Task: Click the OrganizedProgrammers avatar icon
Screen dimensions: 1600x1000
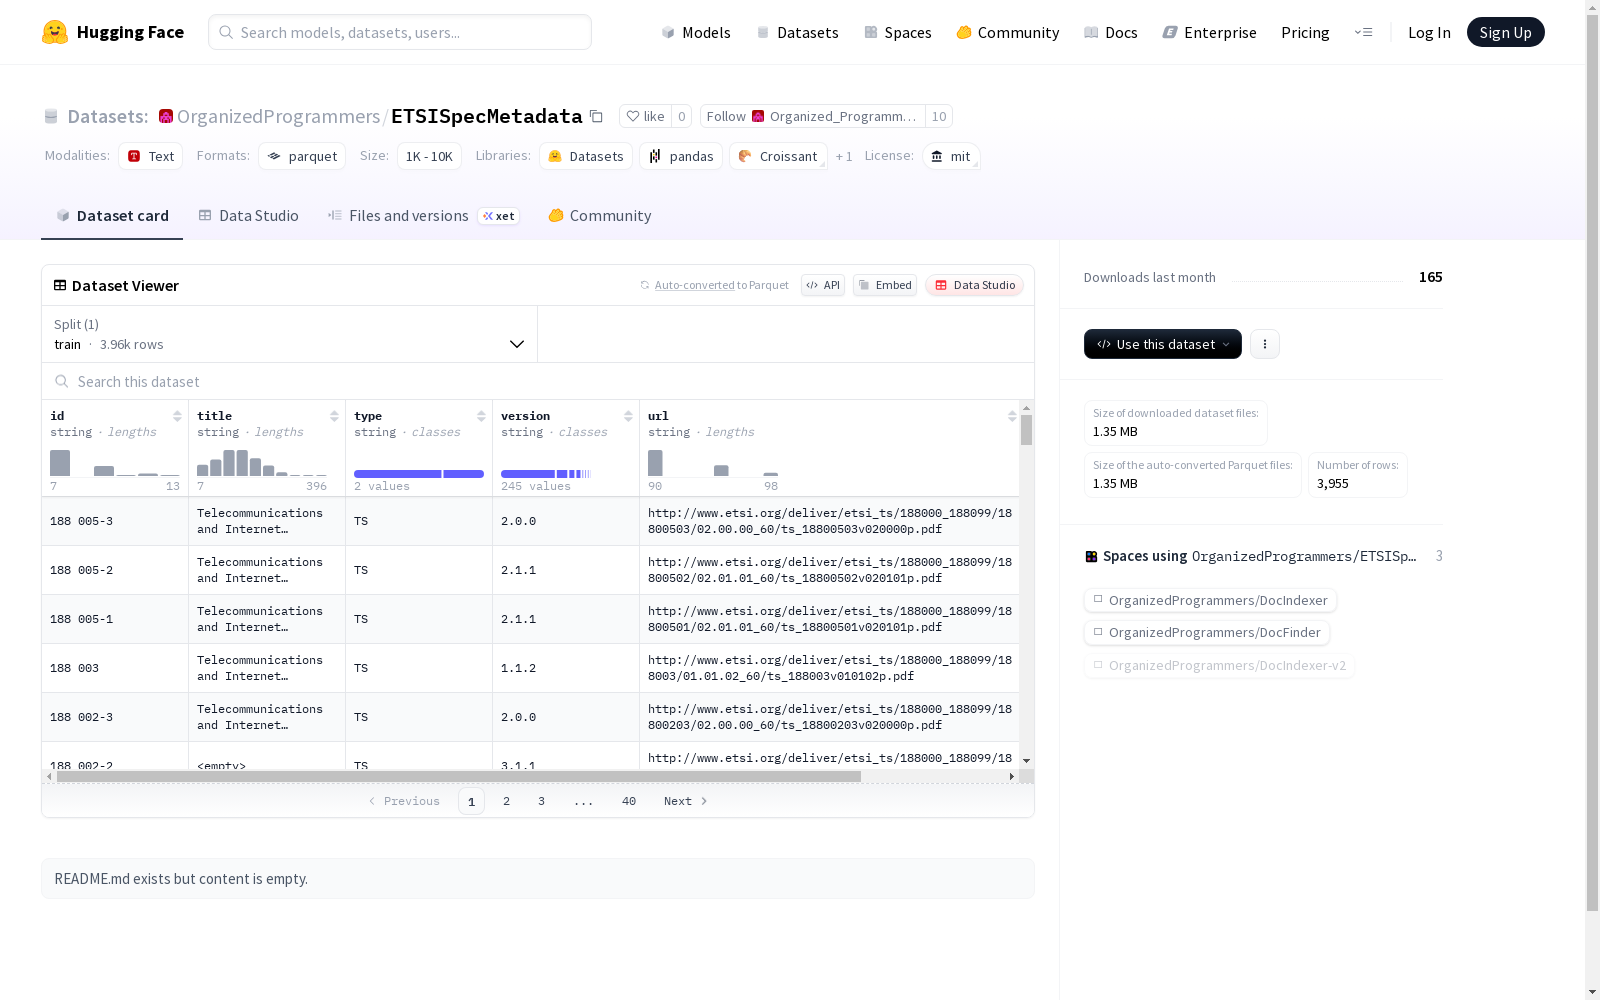Action: 166,116
